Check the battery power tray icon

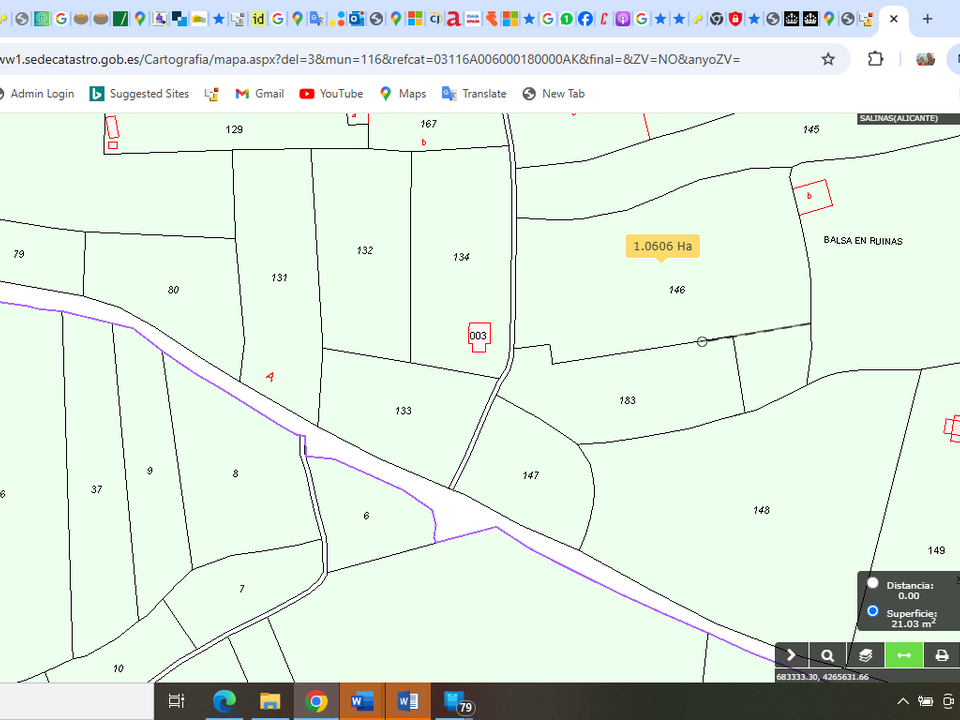(x=925, y=701)
